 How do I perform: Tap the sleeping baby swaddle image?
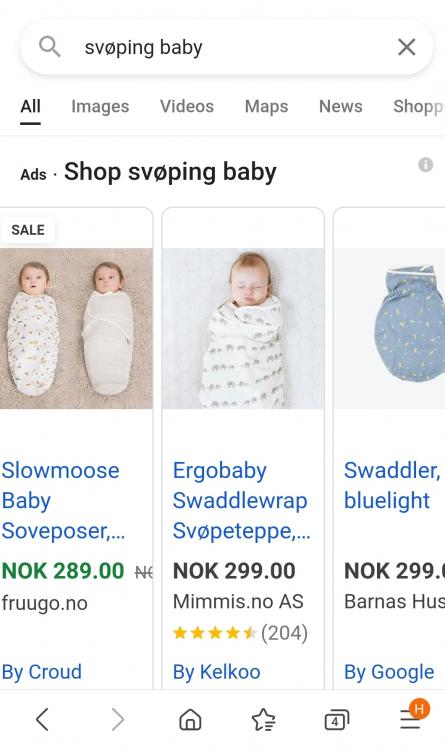[x=243, y=328]
